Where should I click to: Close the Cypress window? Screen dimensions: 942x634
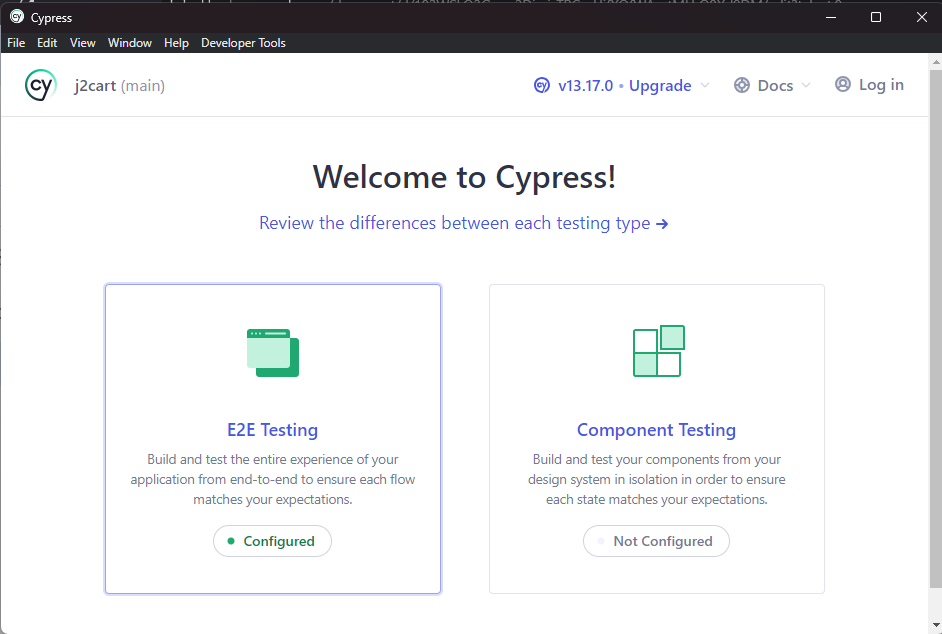point(922,17)
